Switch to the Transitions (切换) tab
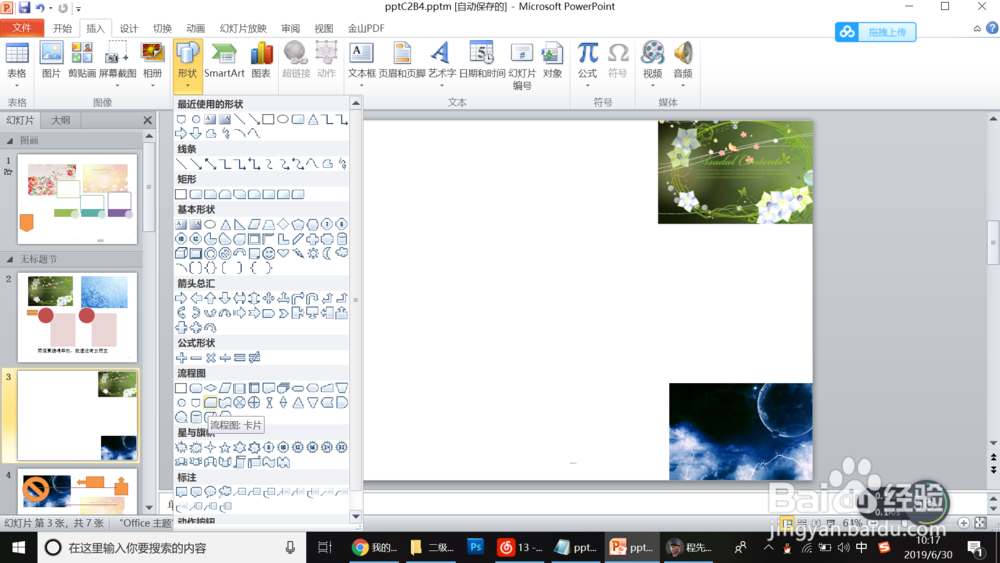Screen dimensions: 1000x563 pos(162,28)
